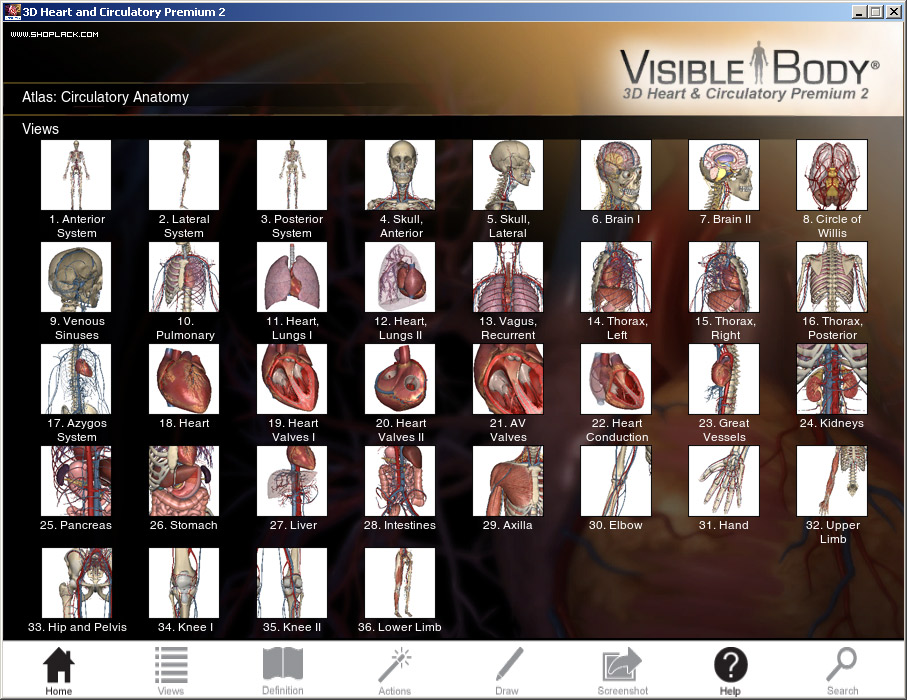Open the Elbow view thumbnail
The width and height of the screenshot is (907, 700).
[x=616, y=481]
